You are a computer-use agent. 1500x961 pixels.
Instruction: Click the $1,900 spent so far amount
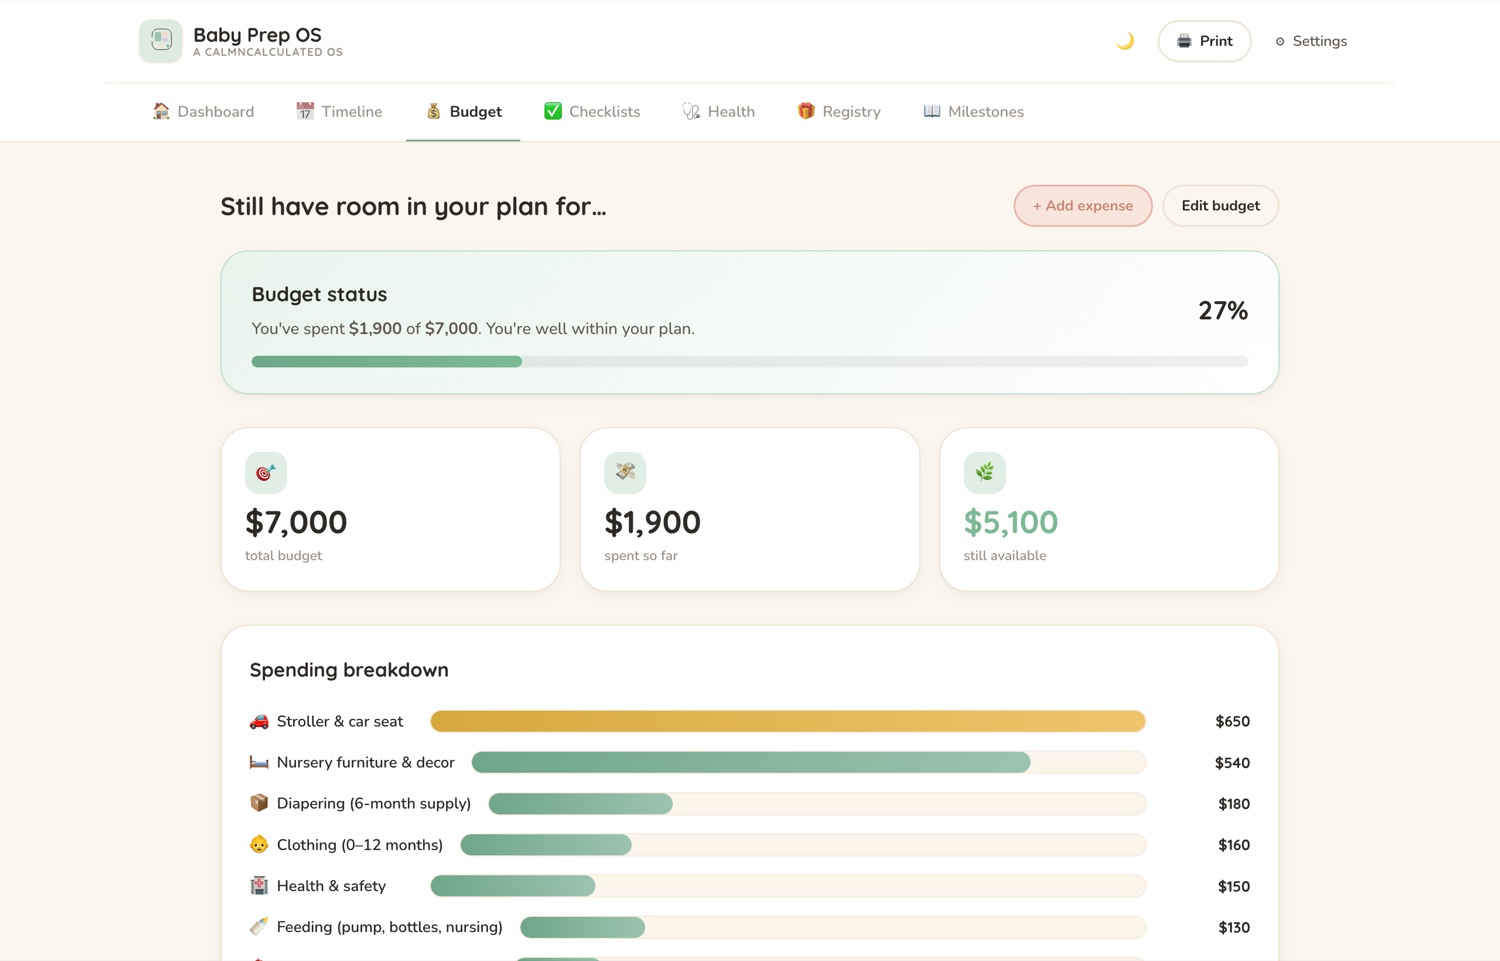[652, 522]
